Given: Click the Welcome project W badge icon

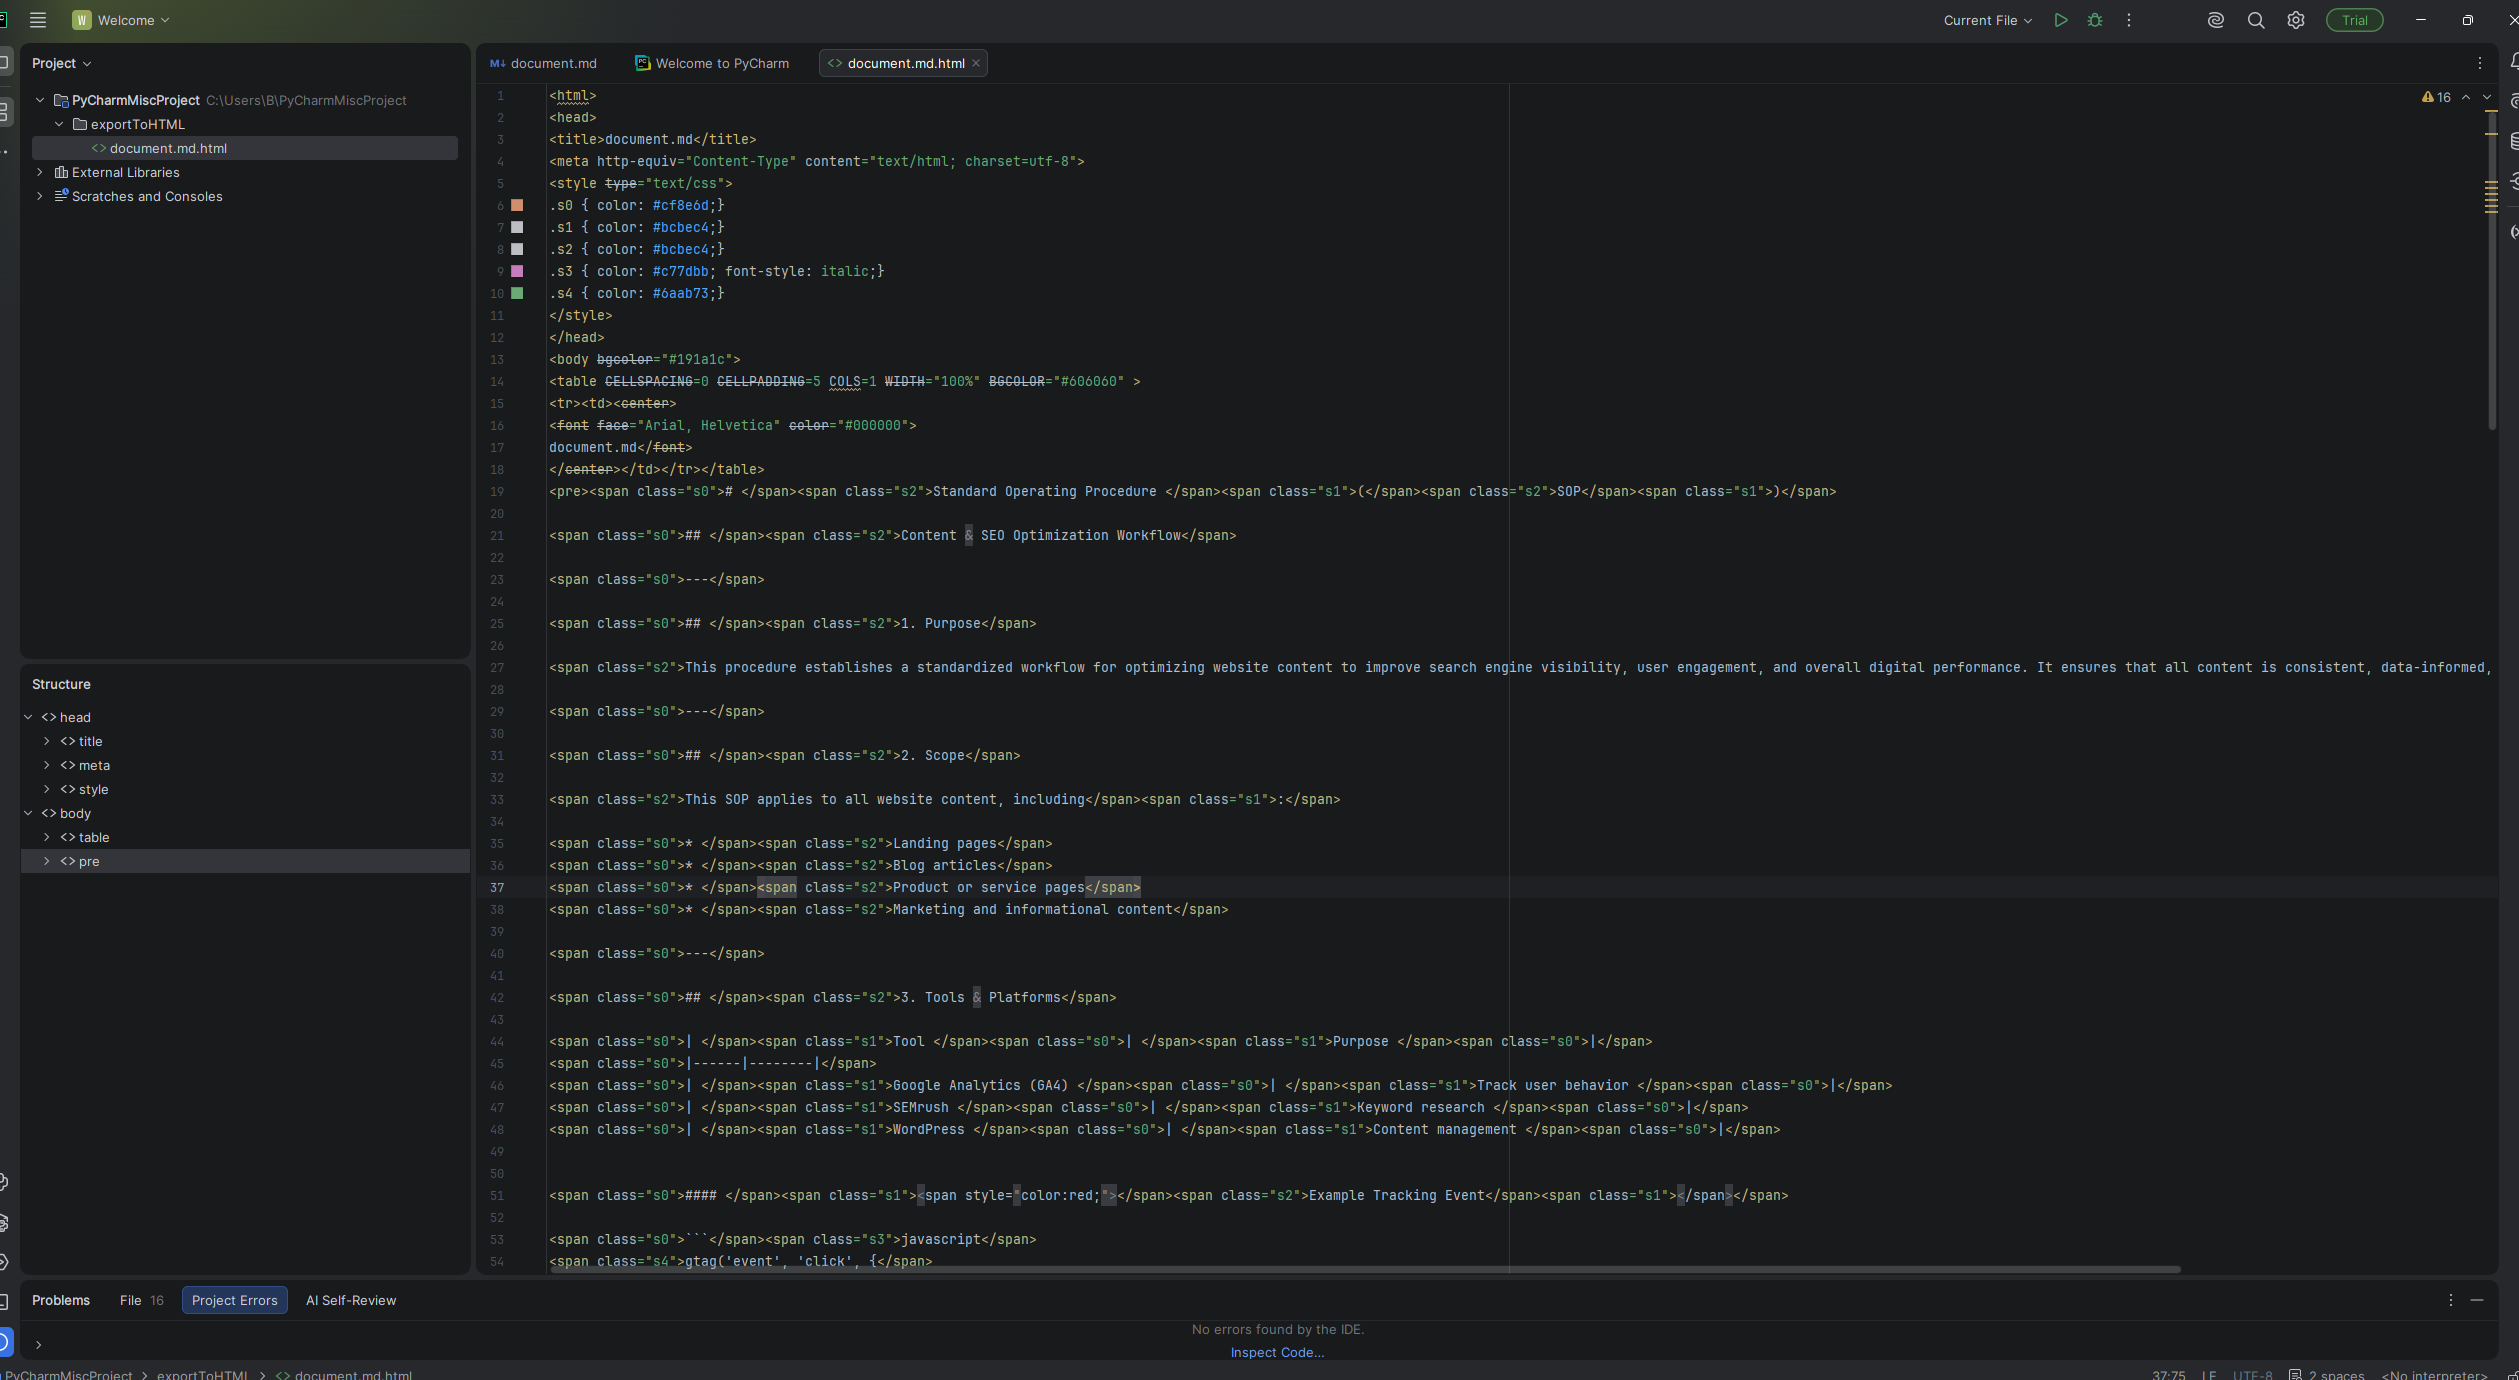Looking at the screenshot, I should point(82,20).
